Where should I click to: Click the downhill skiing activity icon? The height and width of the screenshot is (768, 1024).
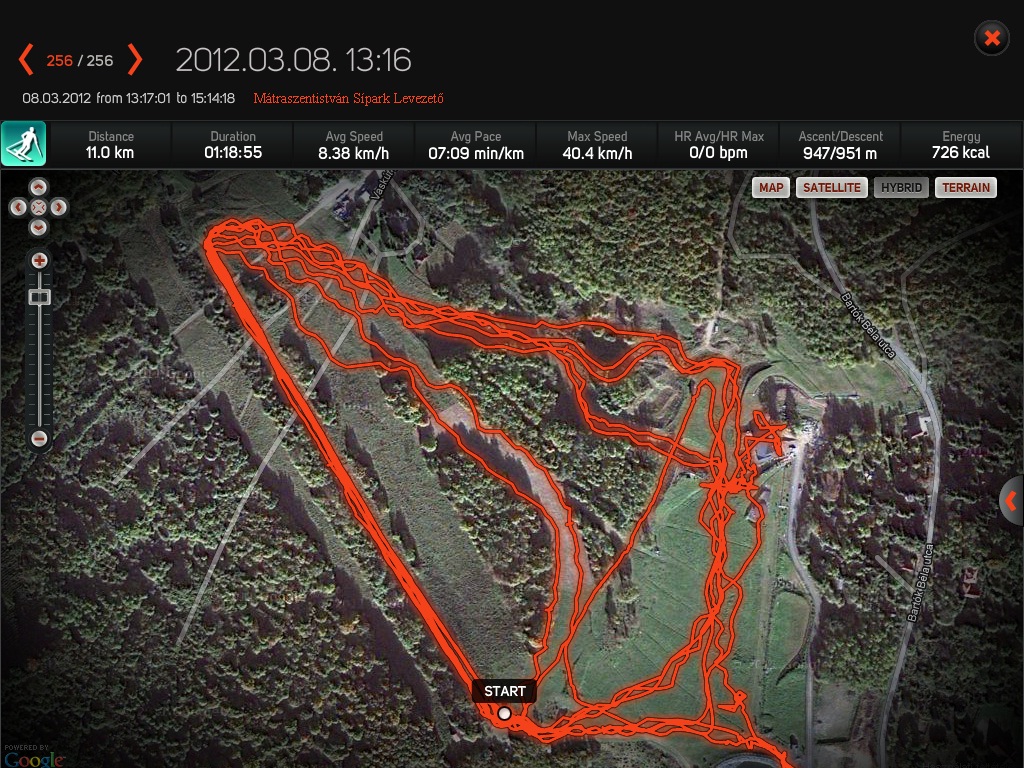(24, 144)
